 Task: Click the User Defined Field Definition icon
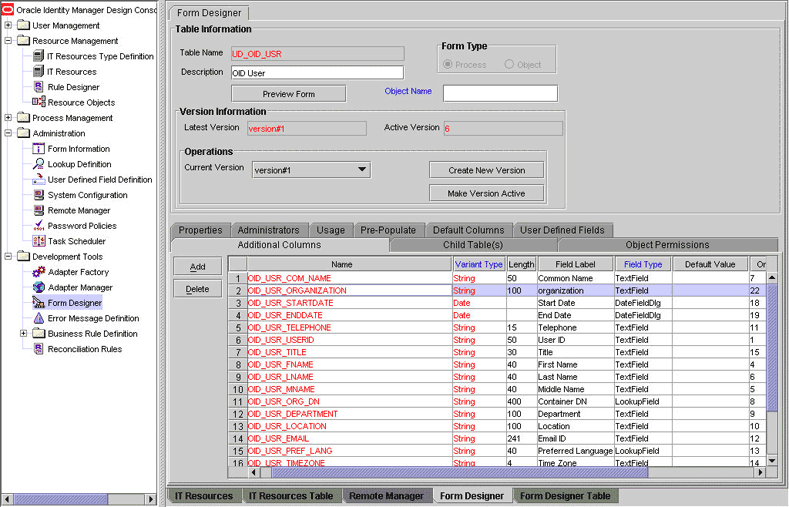point(39,179)
